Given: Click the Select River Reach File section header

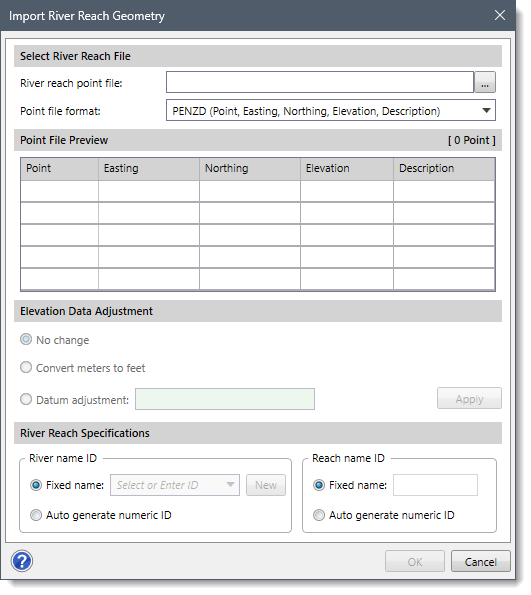Looking at the screenshot, I should 258,56.
